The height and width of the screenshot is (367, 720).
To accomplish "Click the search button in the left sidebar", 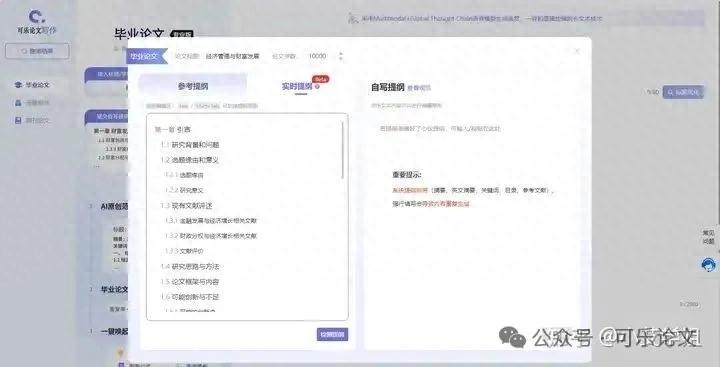I will (x=37, y=51).
